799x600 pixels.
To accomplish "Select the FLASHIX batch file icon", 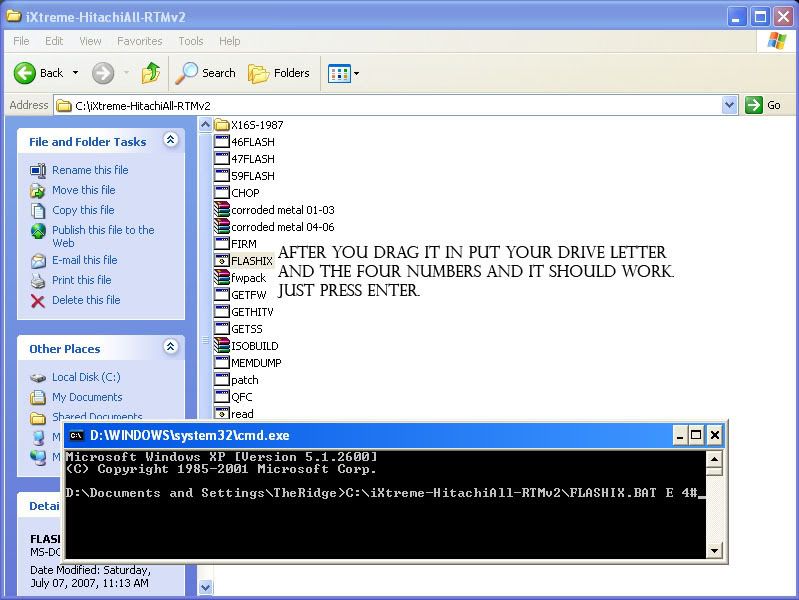I will [222, 260].
